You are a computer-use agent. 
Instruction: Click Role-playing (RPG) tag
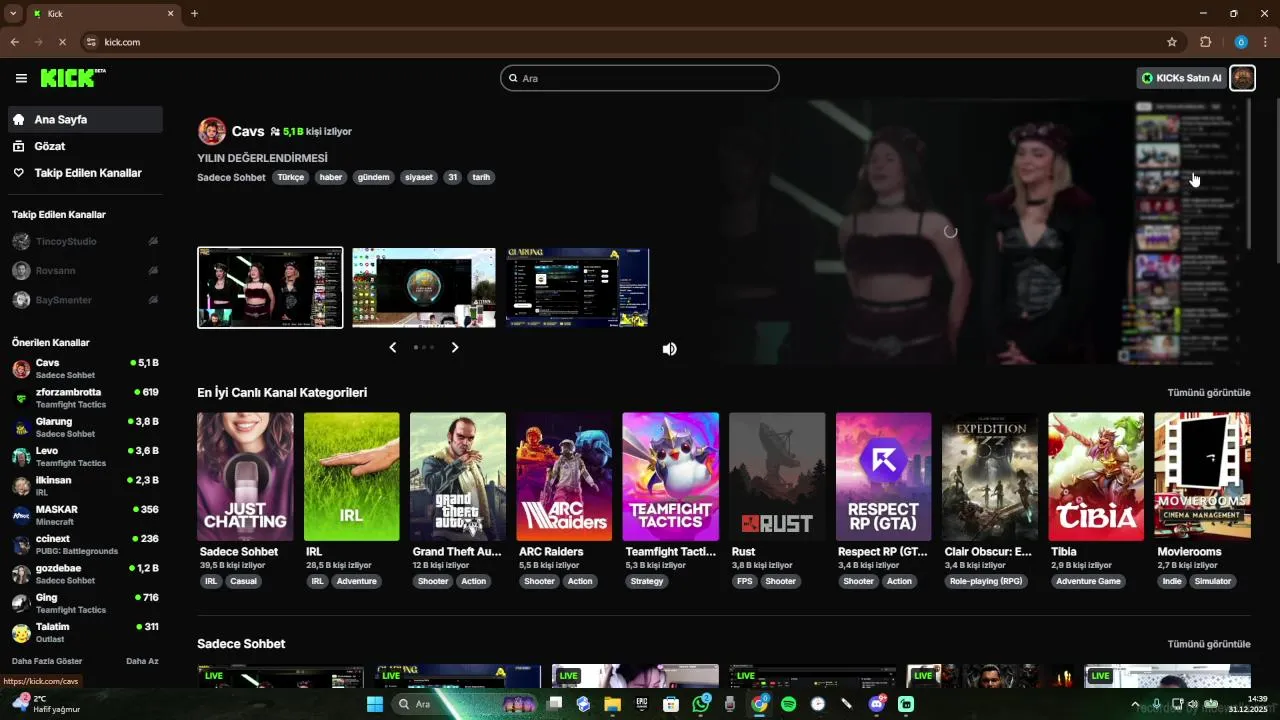(986, 581)
